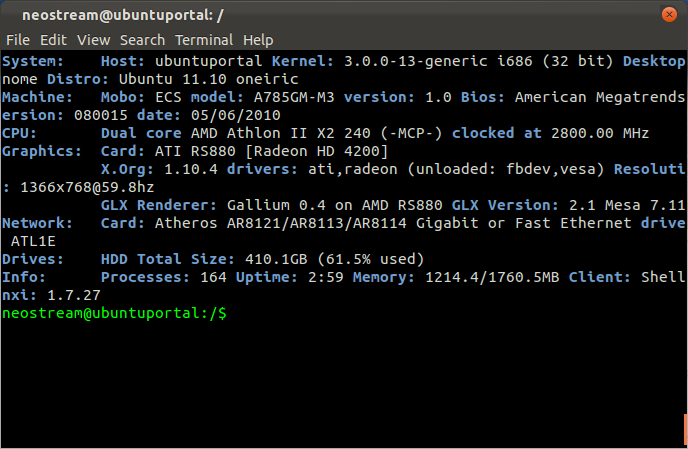The width and height of the screenshot is (688, 449).
Task: Open the View menu
Action: pyautogui.click(x=93, y=40)
